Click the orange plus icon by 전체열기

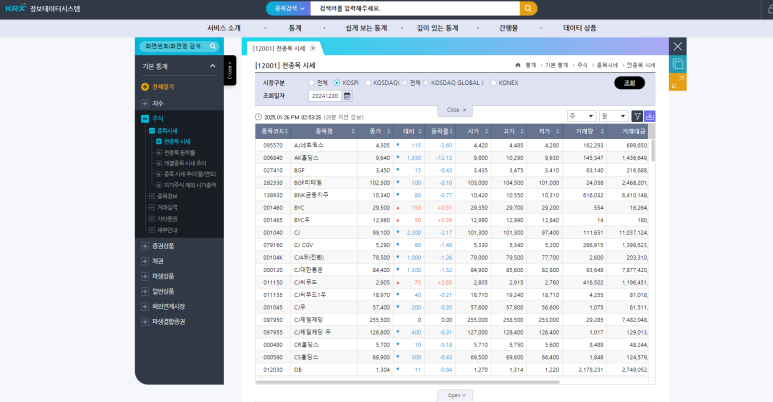[x=145, y=87]
